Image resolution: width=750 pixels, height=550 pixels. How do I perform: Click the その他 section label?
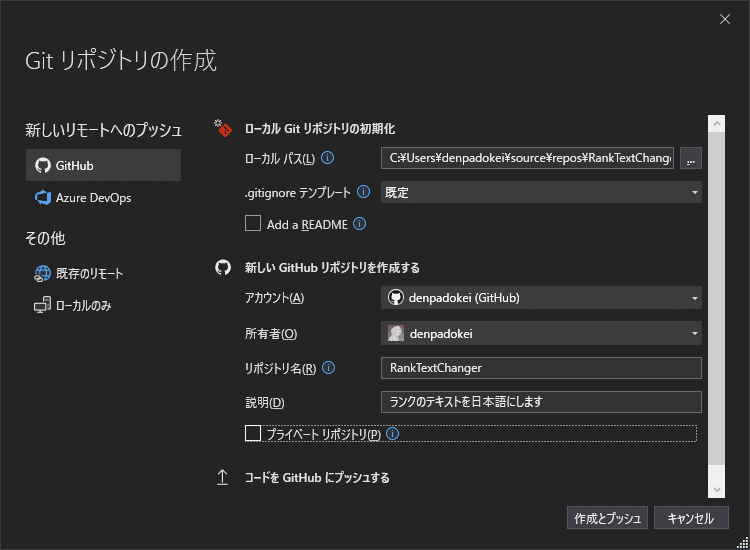click(45, 238)
